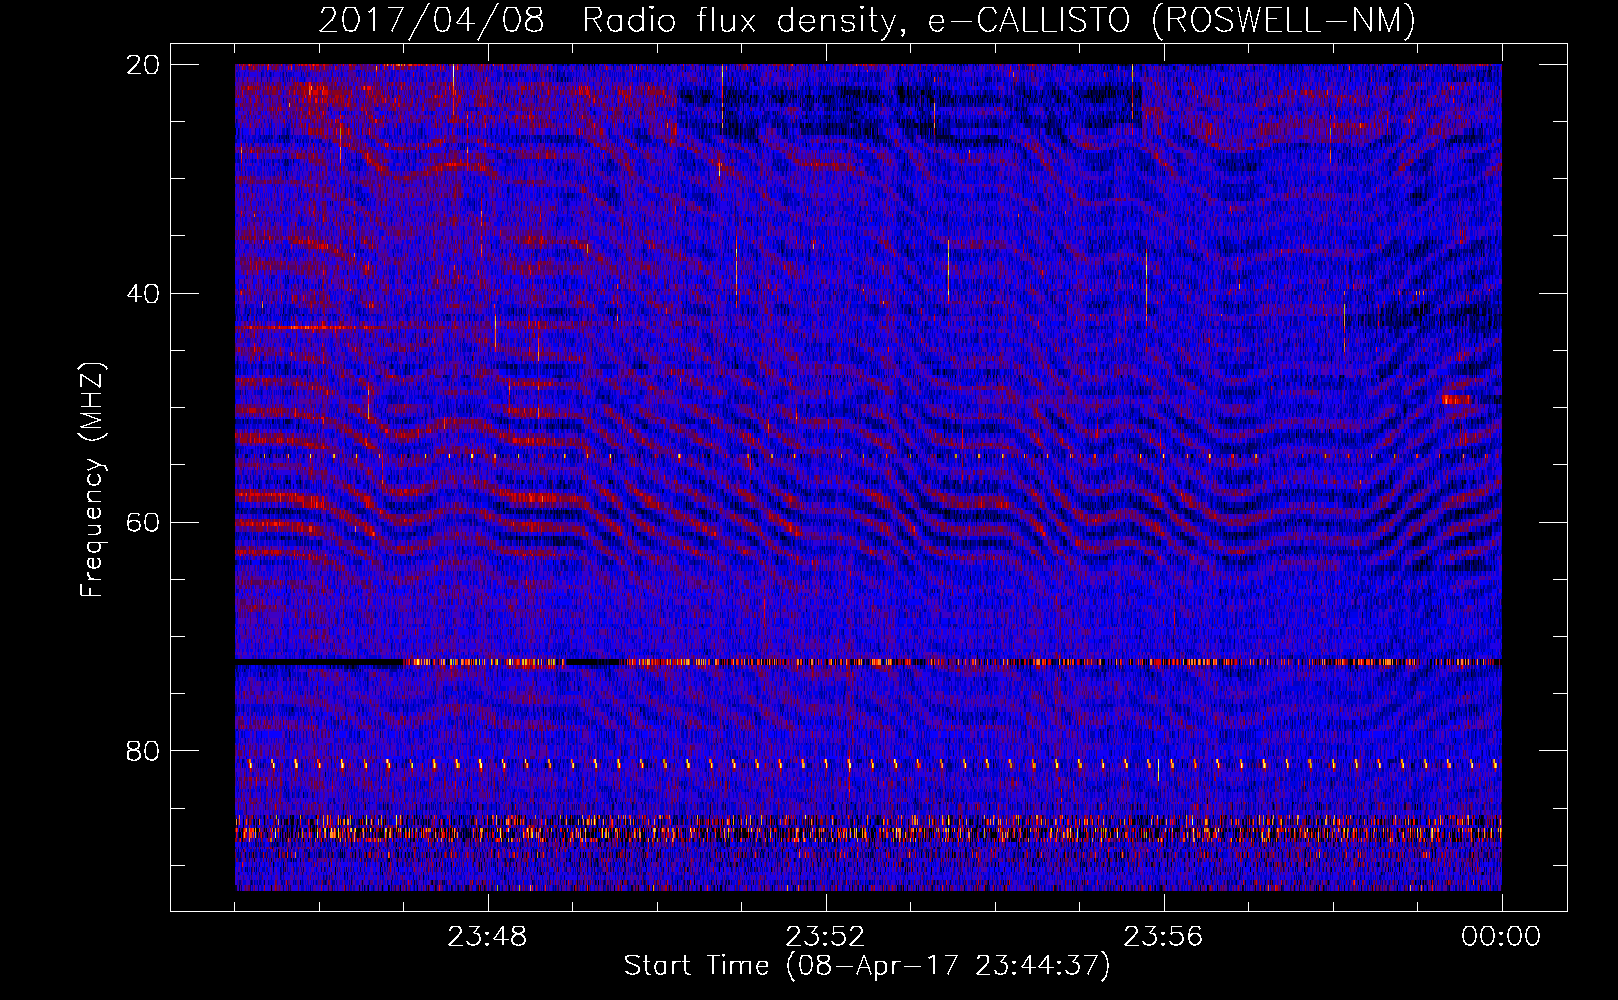This screenshot has width=1618, height=1000.
Task: Click the '20' frequency tick label
Action: 144,64
